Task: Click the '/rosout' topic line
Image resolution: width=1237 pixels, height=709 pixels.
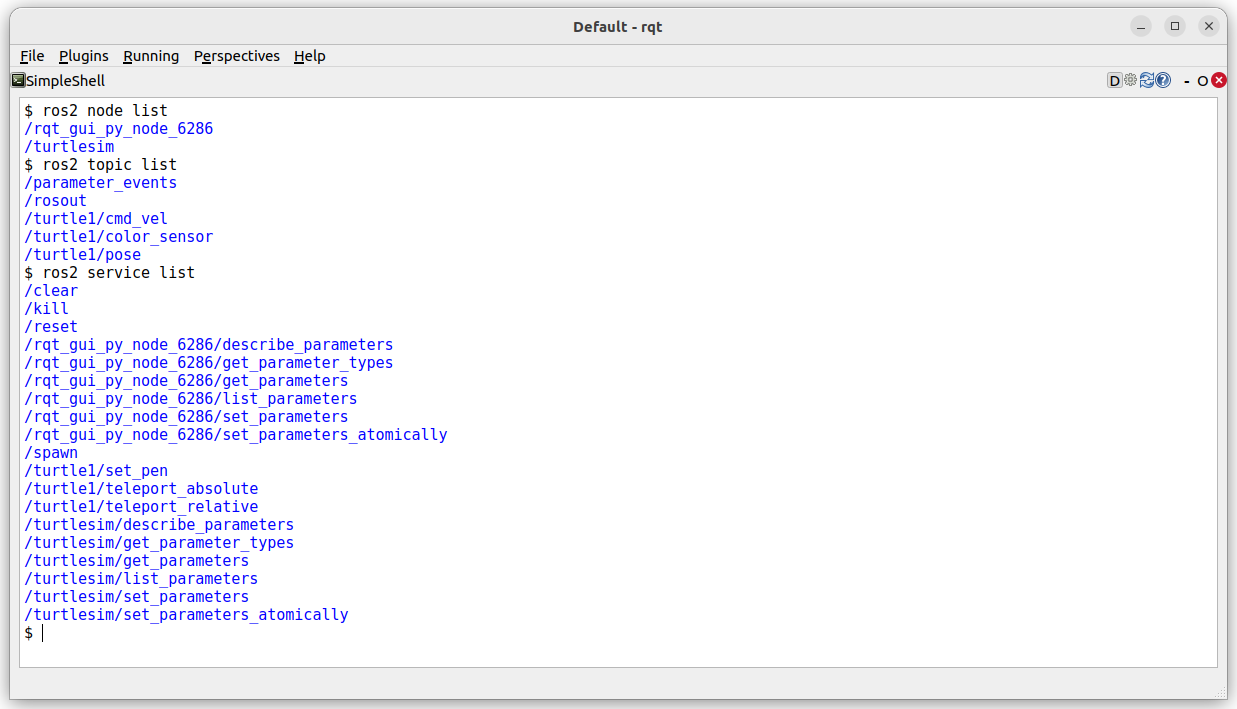Action: click(56, 200)
